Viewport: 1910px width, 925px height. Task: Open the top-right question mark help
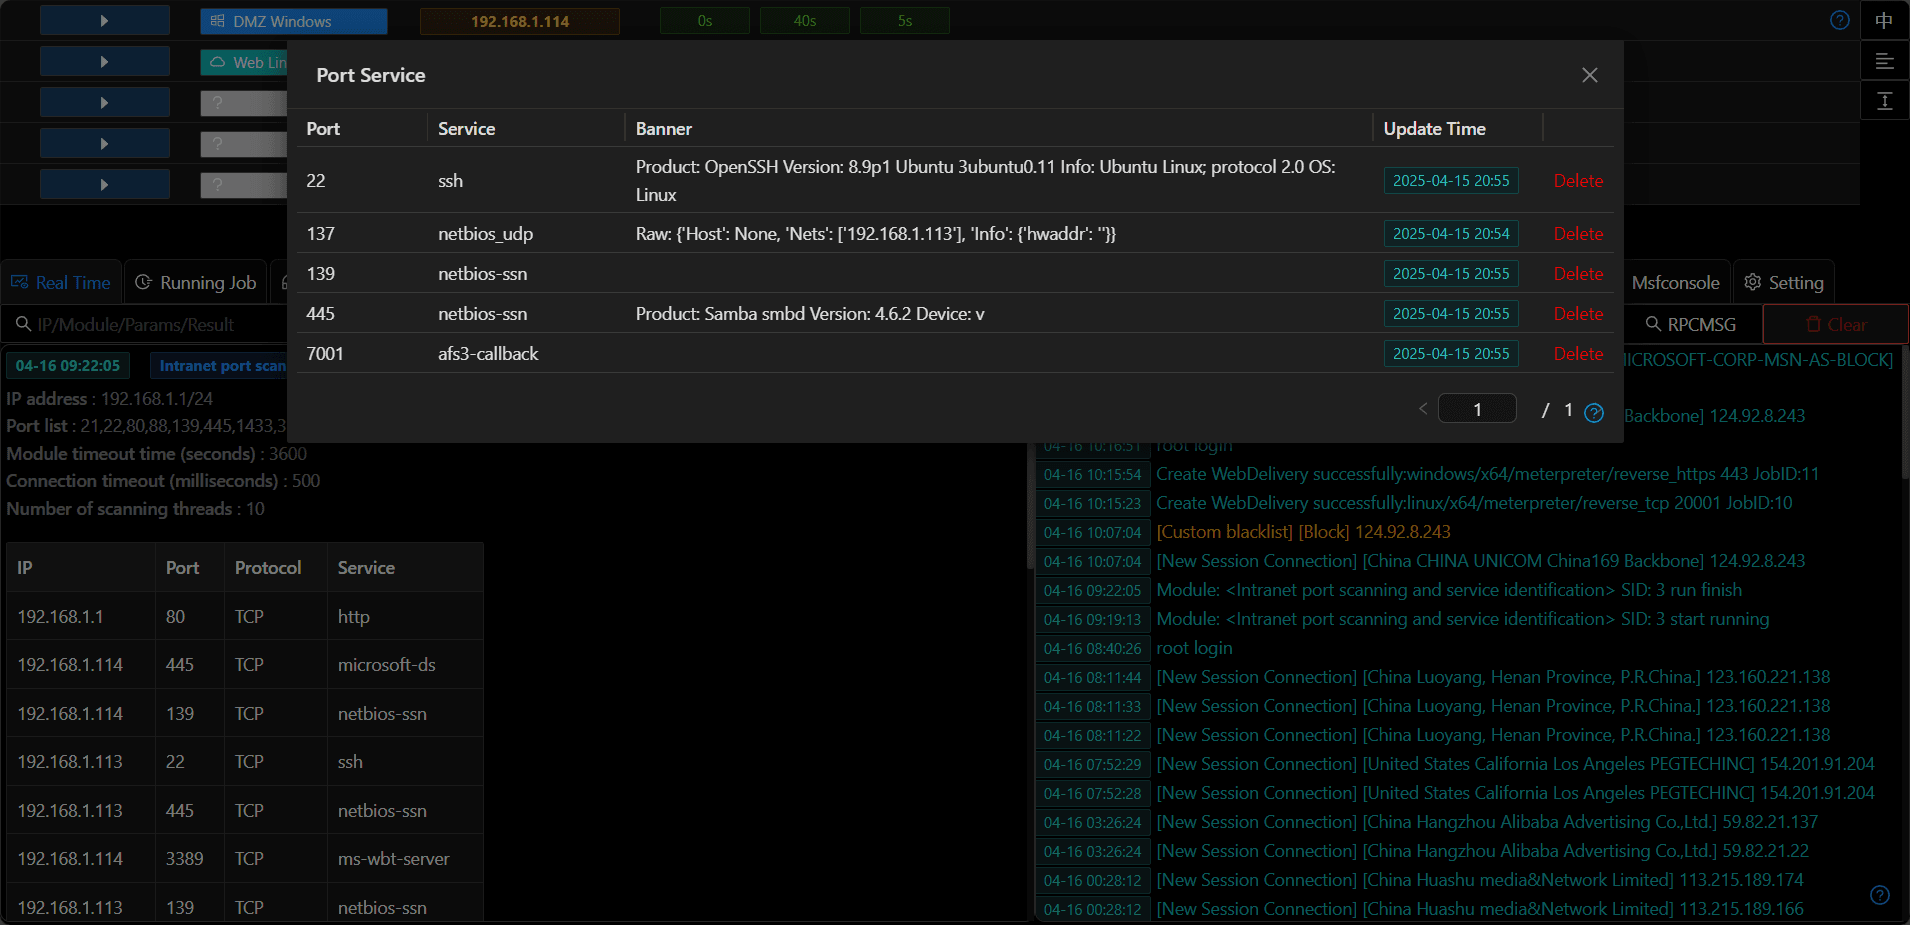click(x=1840, y=20)
